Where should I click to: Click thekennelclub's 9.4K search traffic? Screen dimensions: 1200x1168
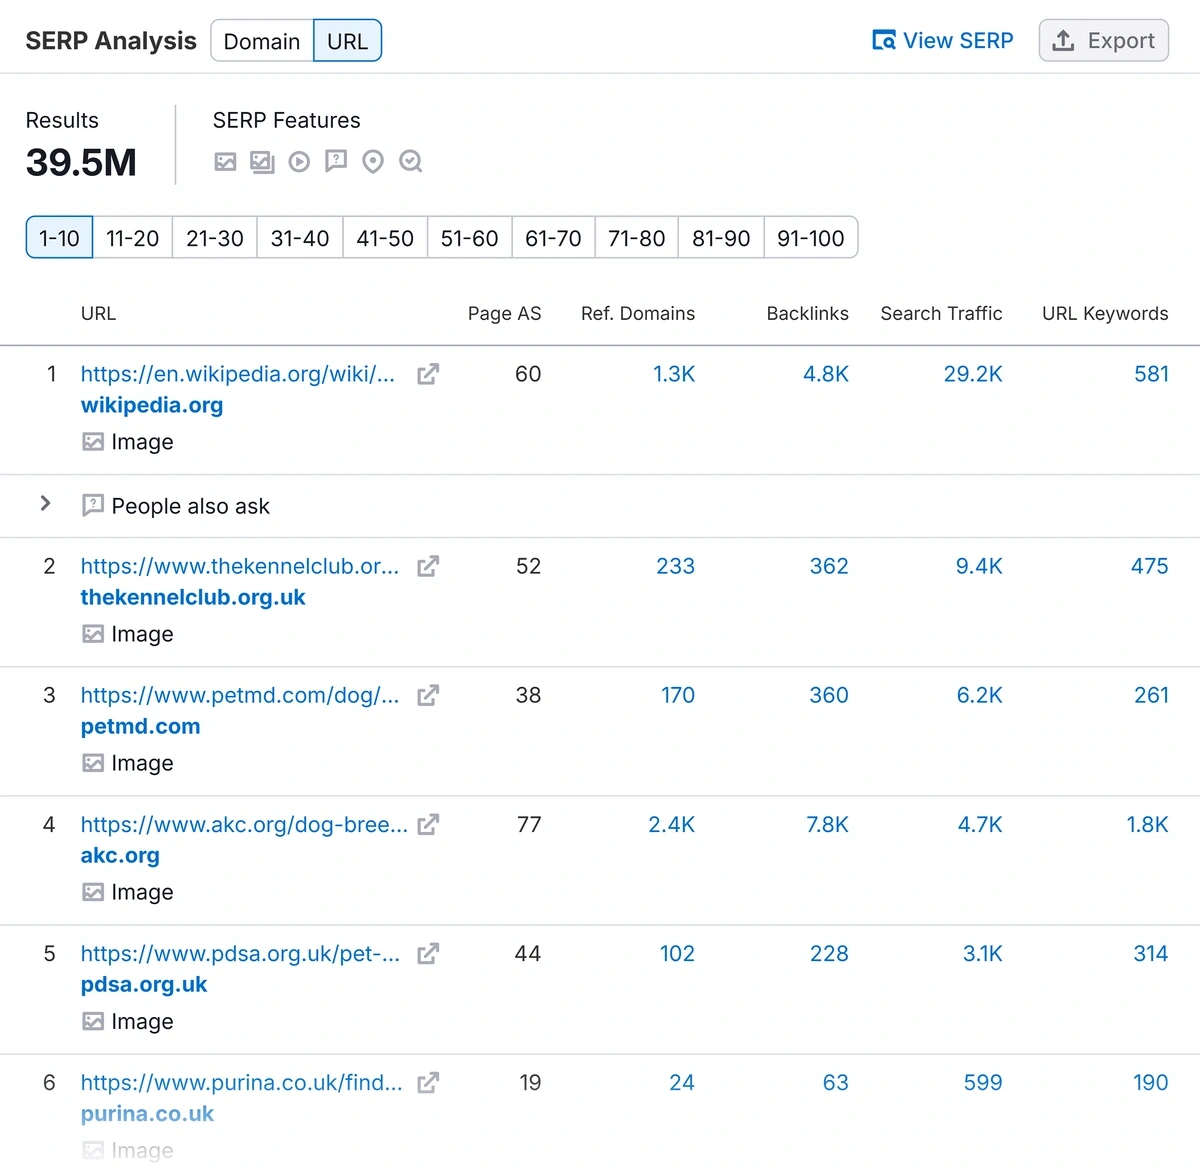click(x=979, y=566)
